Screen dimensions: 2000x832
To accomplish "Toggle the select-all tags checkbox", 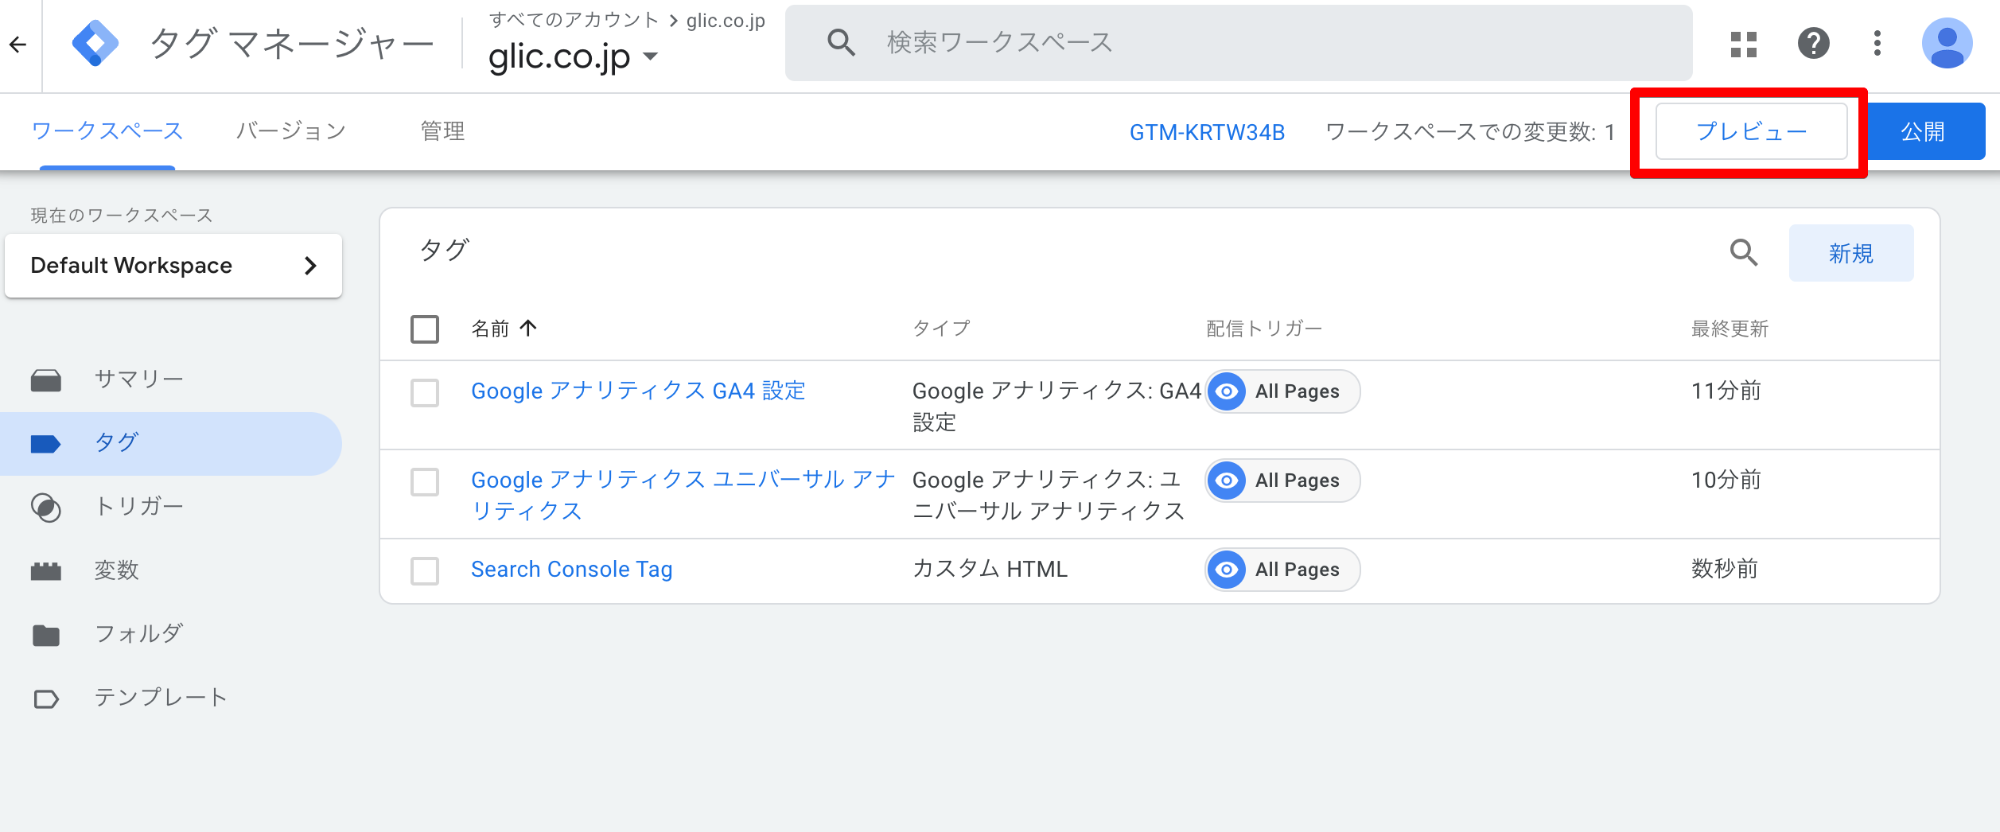I will 425,329.
